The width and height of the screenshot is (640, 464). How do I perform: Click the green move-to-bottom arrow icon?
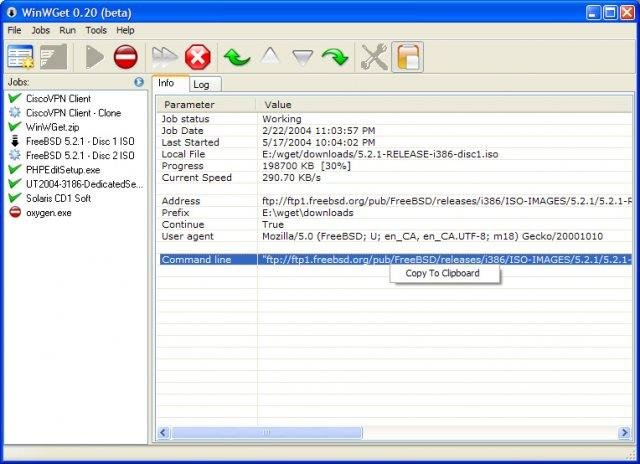[x=335, y=57]
